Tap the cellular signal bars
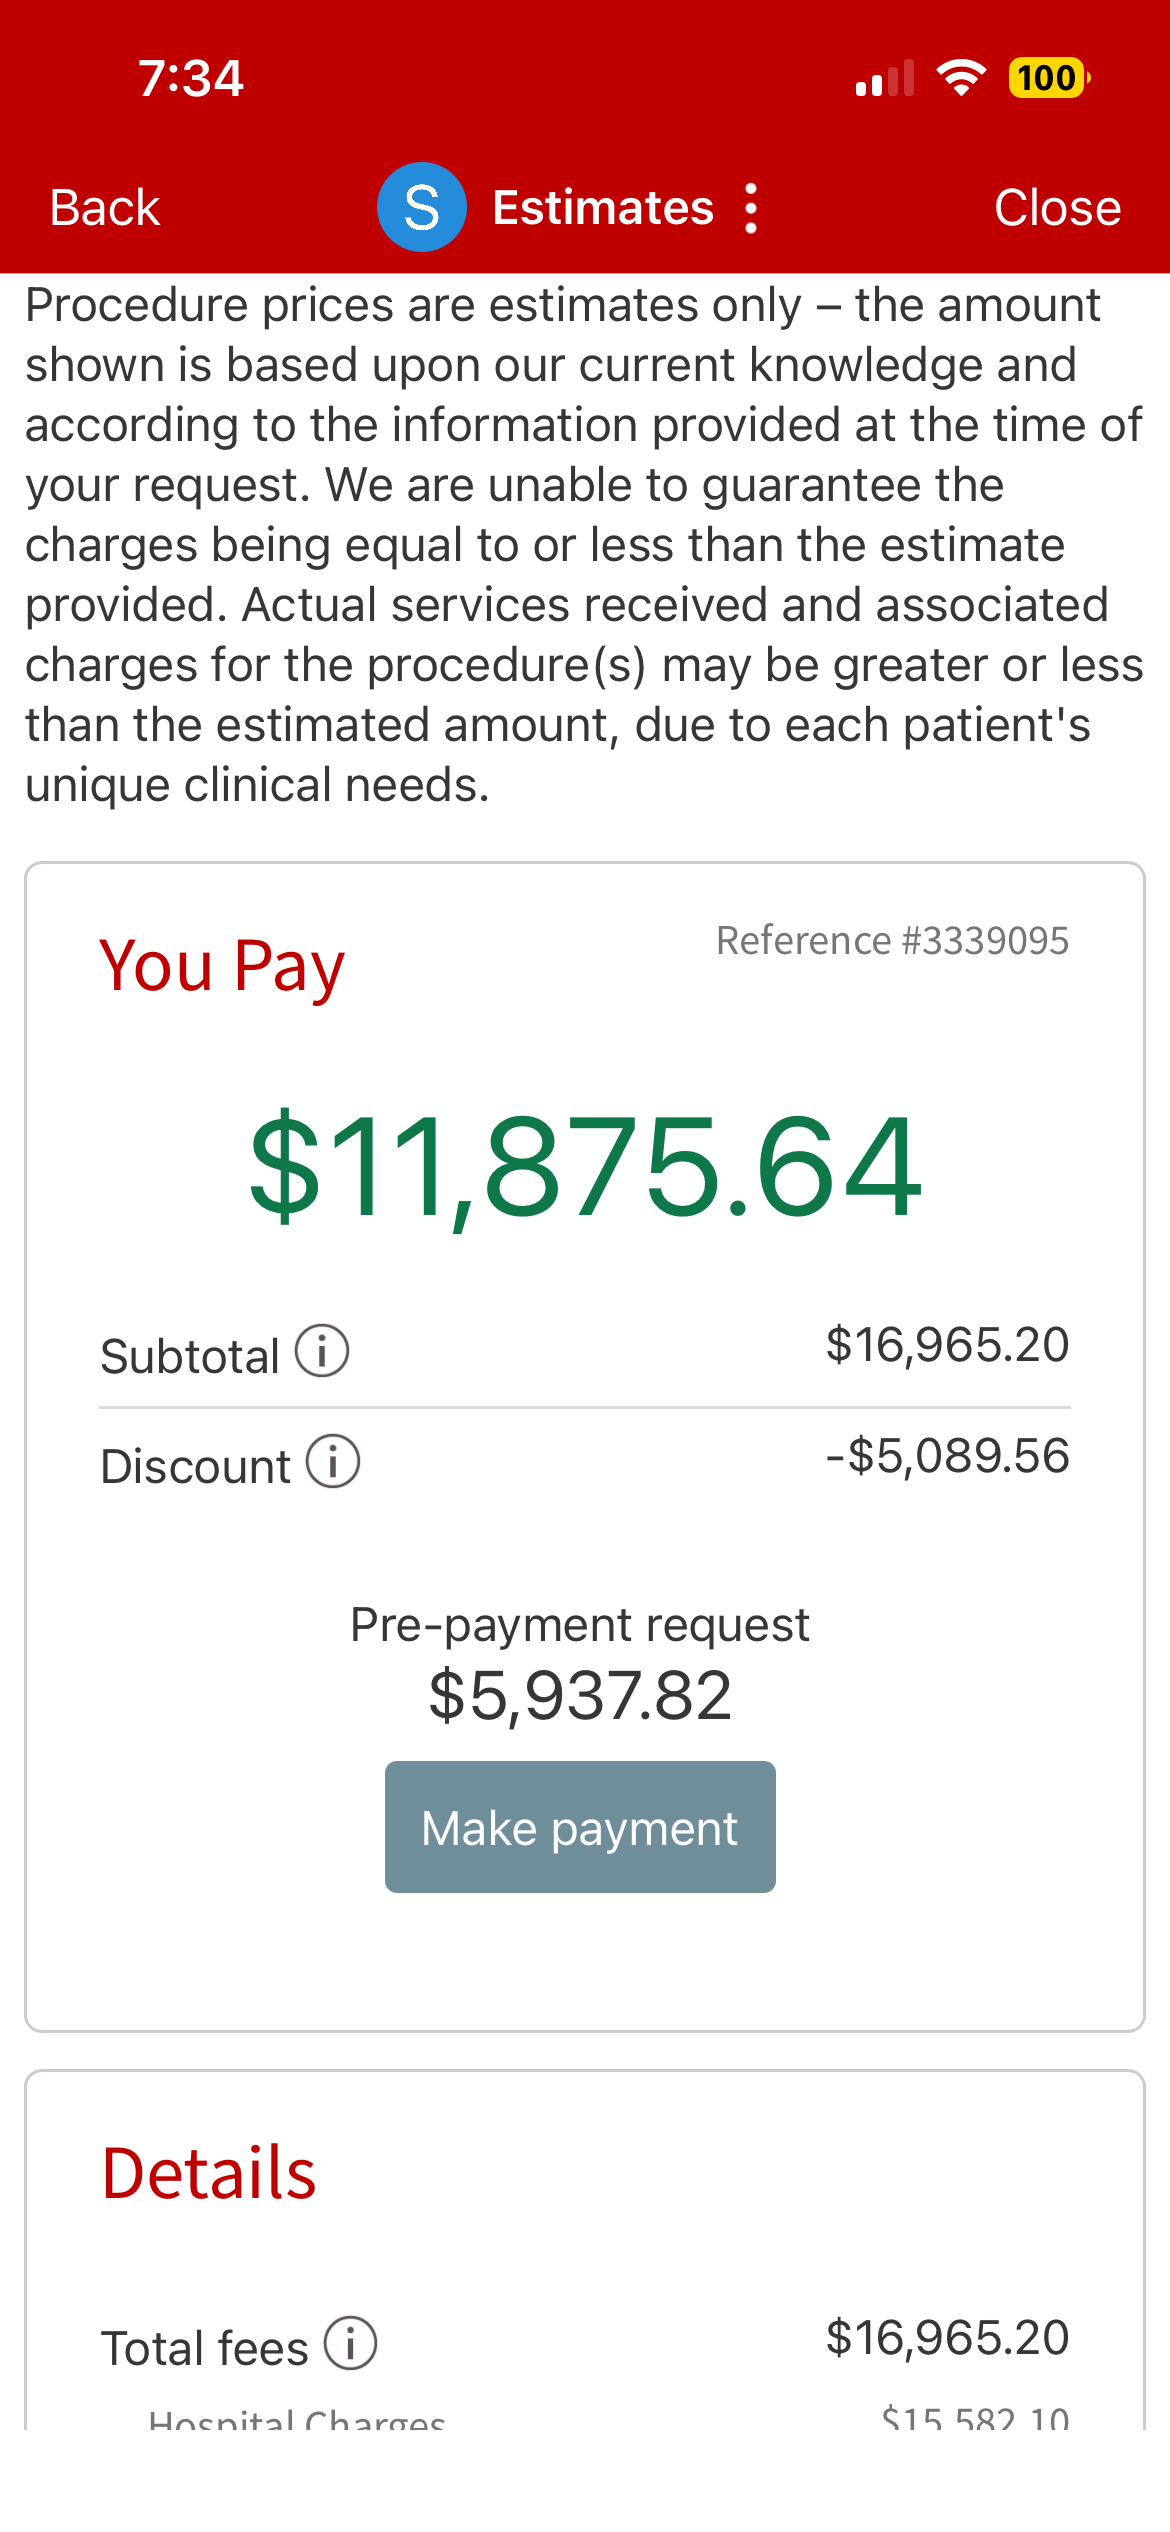The image size is (1170, 2532). point(885,78)
